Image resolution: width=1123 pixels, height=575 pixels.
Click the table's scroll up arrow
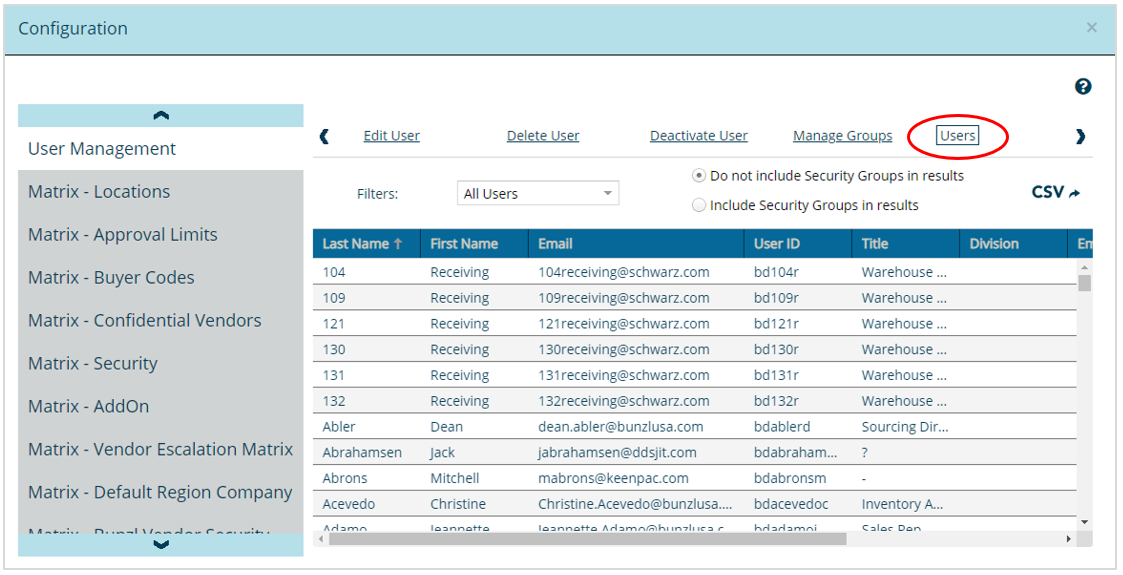pos(1084,267)
